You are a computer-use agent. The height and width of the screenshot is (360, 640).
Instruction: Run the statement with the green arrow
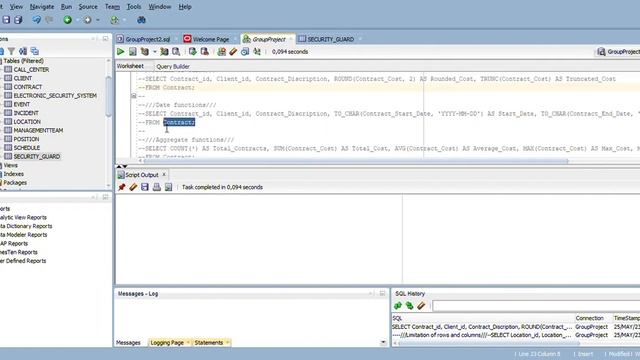[120, 51]
